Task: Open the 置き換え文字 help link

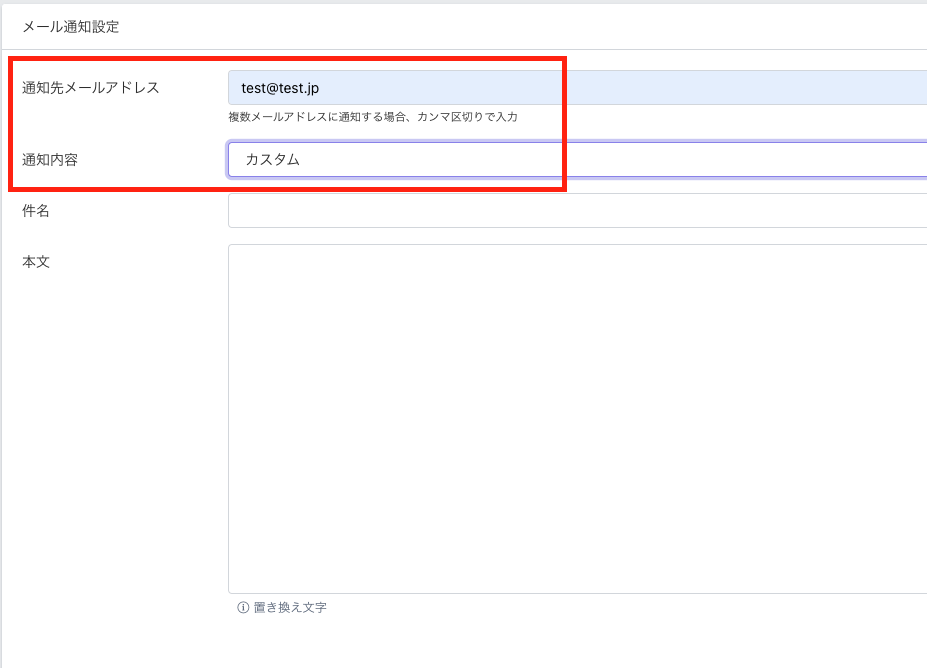Action: tap(290, 608)
